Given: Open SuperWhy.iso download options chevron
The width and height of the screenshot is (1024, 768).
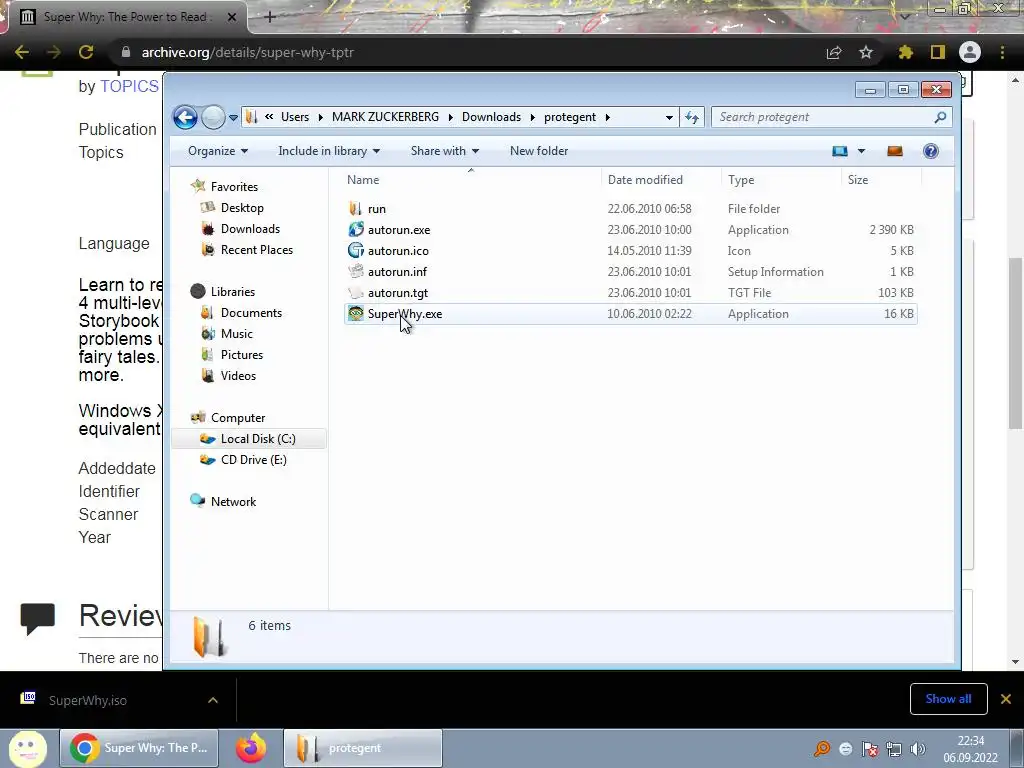Looking at the screenshot, I should [213, 700].
